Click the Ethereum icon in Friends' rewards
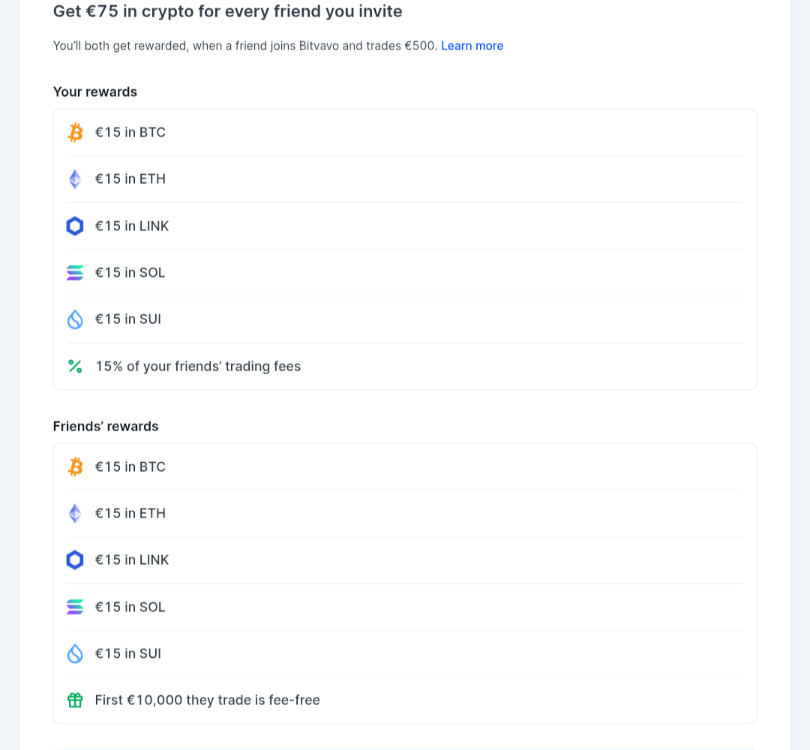 75,513
